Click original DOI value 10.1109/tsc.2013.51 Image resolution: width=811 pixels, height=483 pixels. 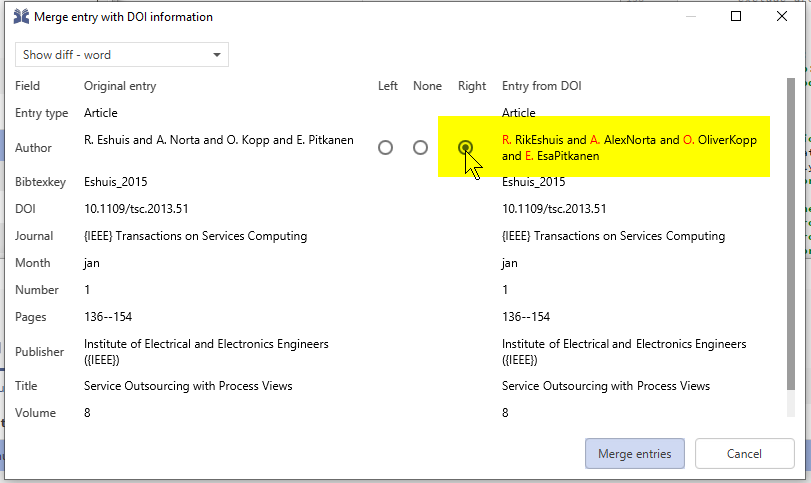pos(136,209)
